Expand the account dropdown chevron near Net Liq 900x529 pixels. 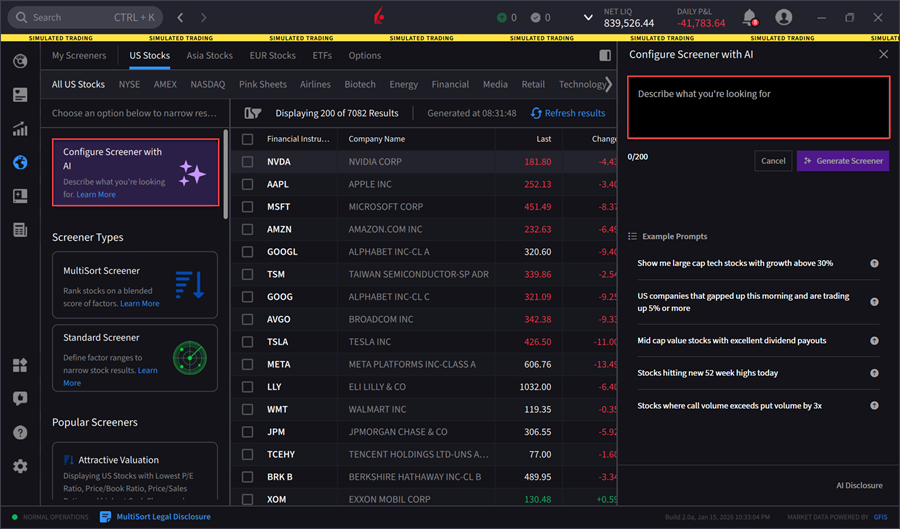click(587, 17)
